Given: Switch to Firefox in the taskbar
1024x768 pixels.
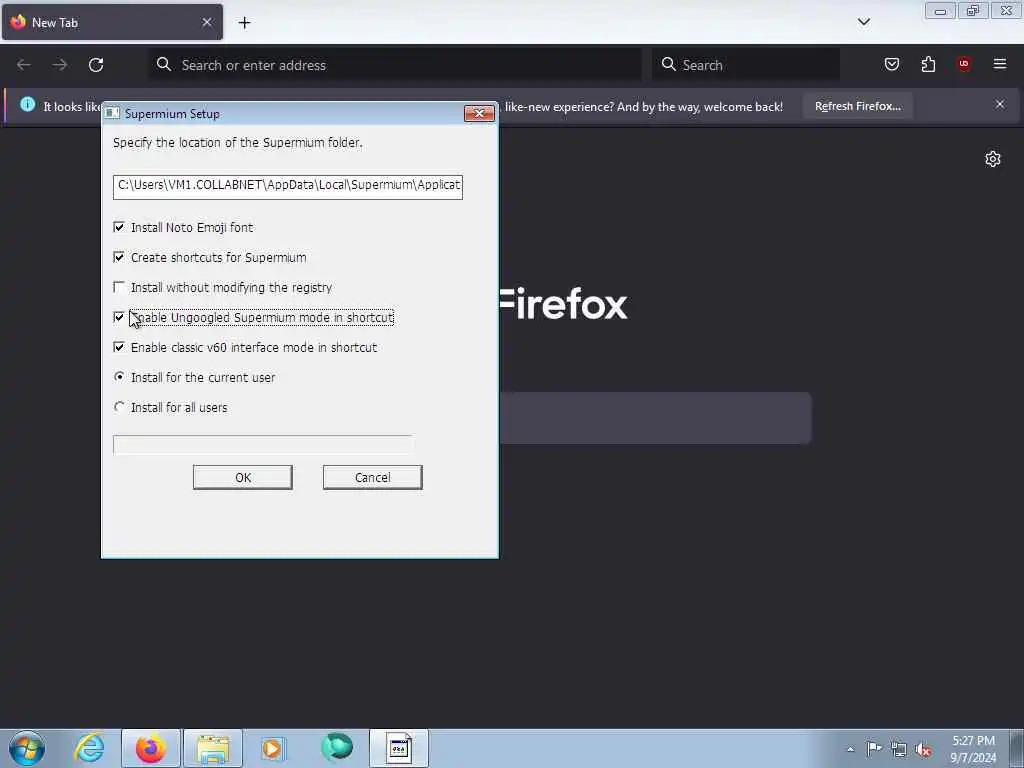Looking at the screenshot, I should [150, 748].
